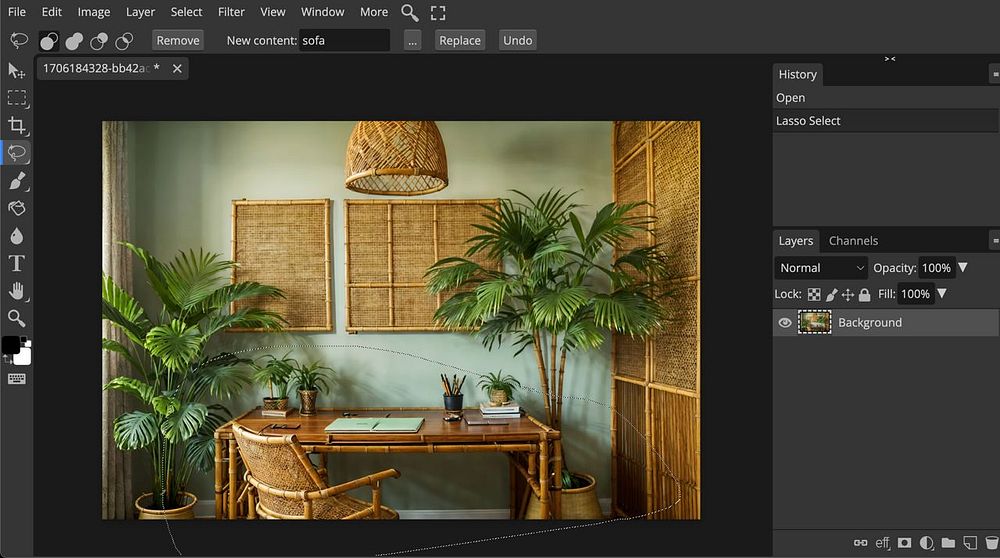Expand the Fill slider arrow
This screenshot has width=1000, height=558.
(x=941, y=294)
